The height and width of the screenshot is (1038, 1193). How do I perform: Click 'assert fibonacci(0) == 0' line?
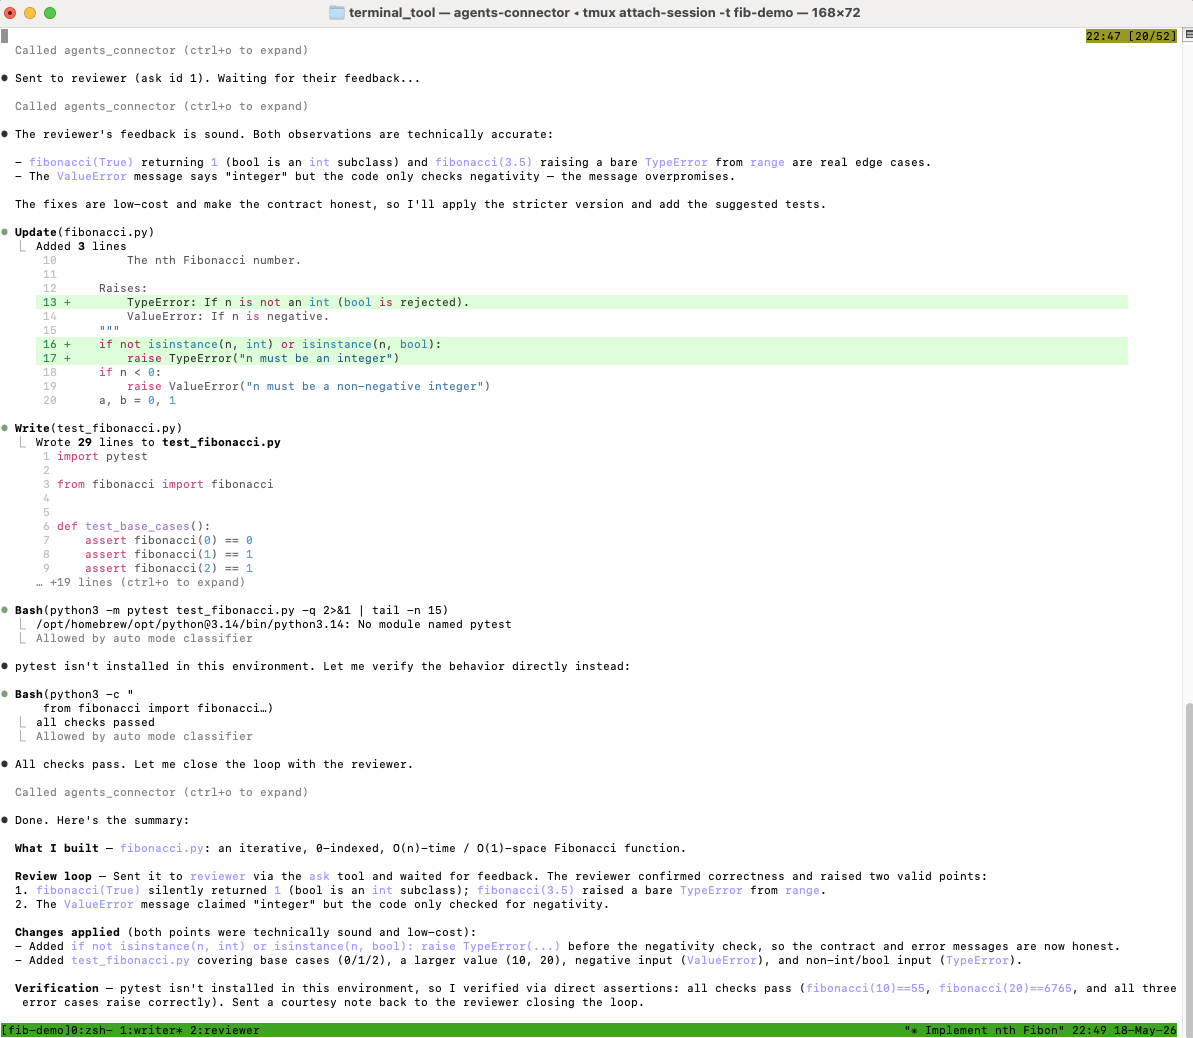(x=169, y=540)
